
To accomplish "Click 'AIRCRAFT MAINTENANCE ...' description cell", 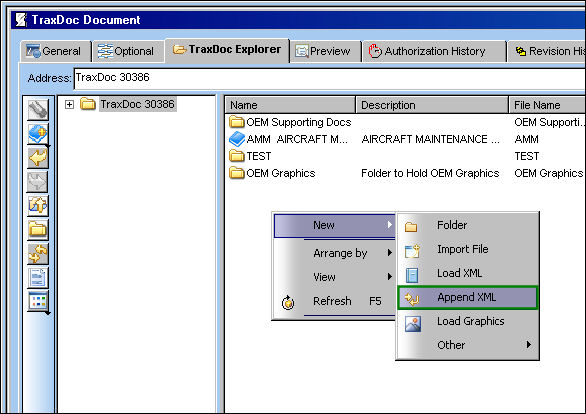I will coord(430,139).
